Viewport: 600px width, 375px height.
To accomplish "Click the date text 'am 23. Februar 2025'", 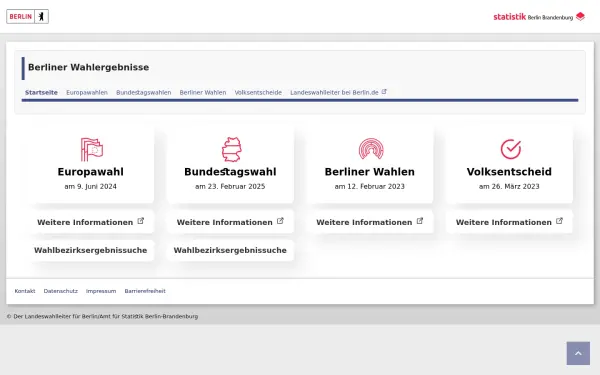I will (230, 186).
